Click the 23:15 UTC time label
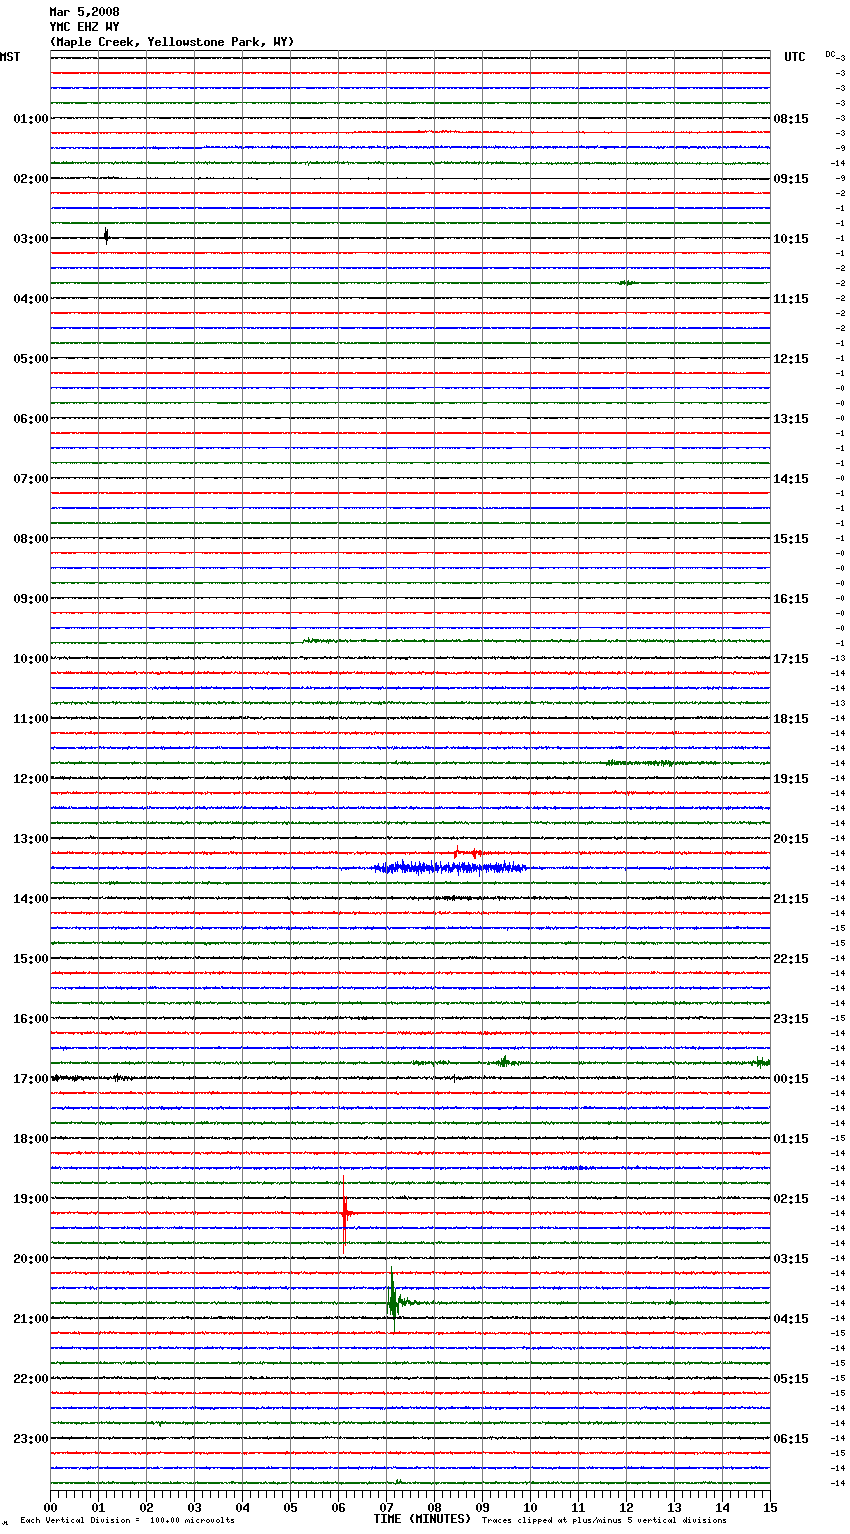Viewport: 850px width, 1534px height. coord(791,1019)
